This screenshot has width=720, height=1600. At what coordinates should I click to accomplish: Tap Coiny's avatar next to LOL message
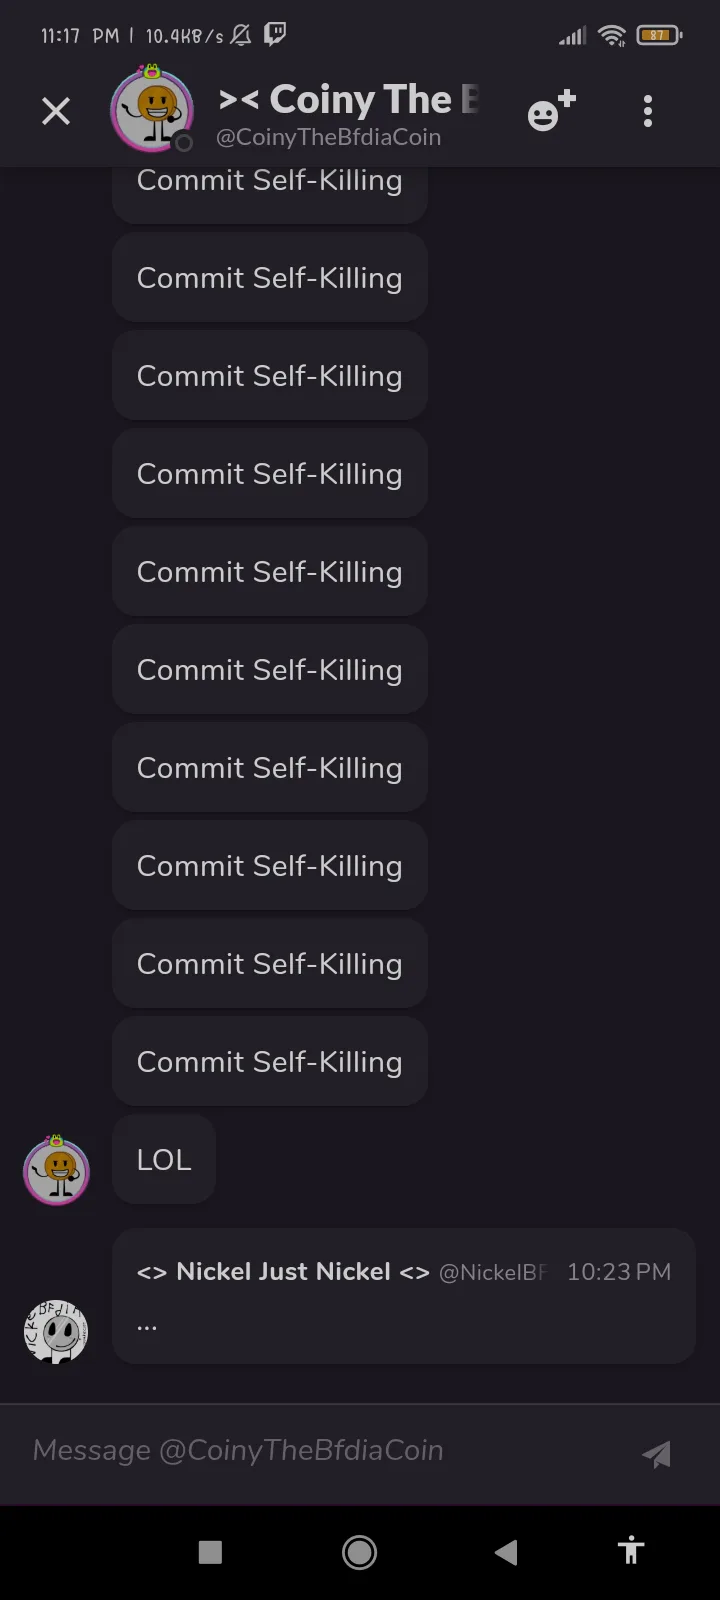tap(56, 1170)
